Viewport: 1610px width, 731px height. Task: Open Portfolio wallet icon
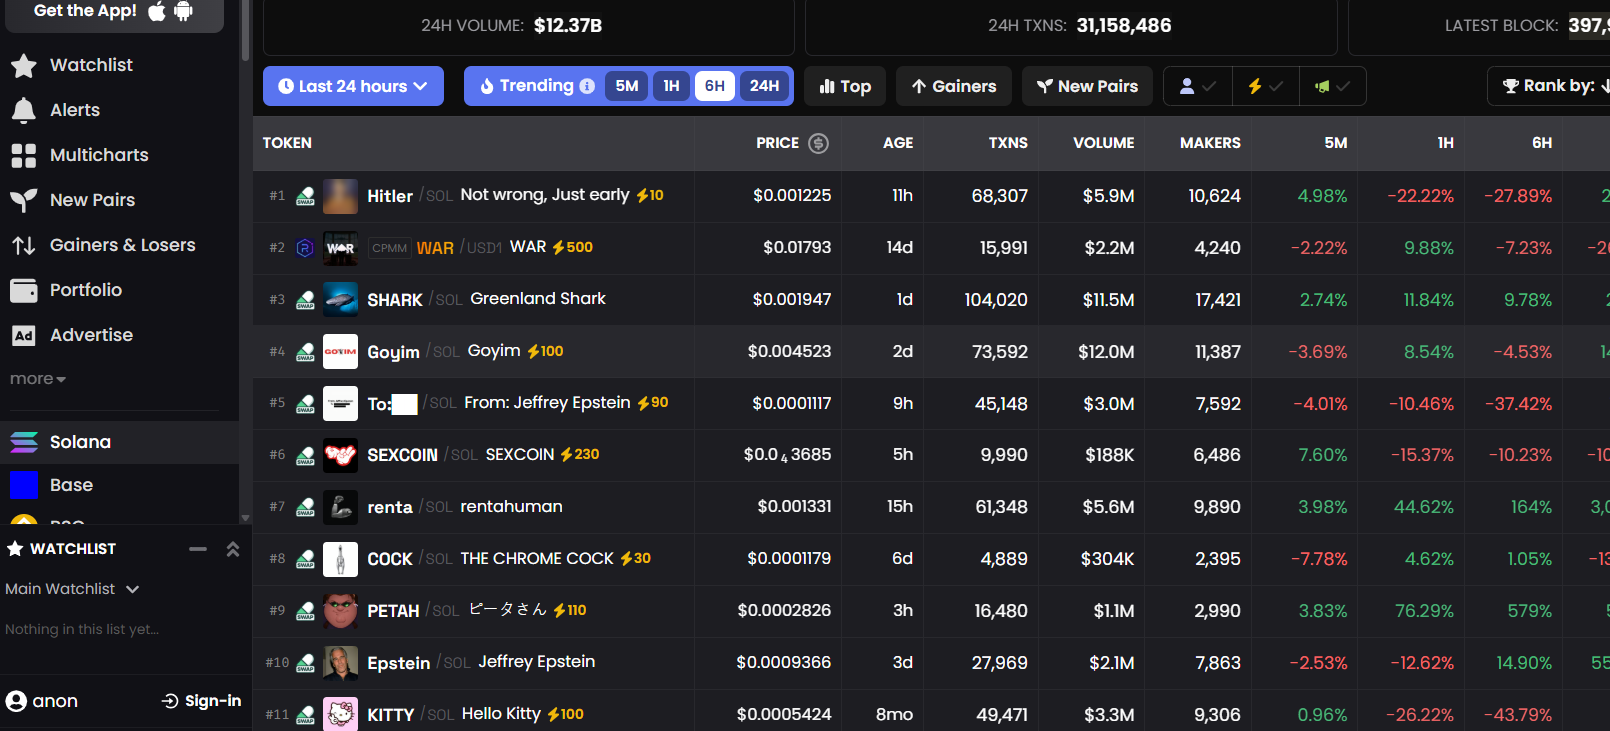click(24, 290)
